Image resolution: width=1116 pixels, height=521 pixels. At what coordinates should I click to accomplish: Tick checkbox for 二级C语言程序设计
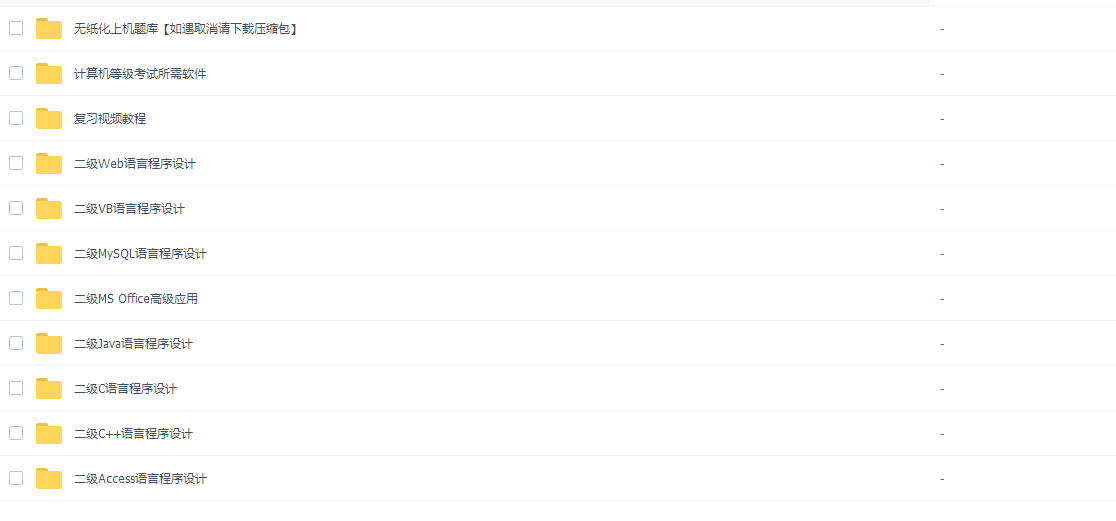click(16, 388)
